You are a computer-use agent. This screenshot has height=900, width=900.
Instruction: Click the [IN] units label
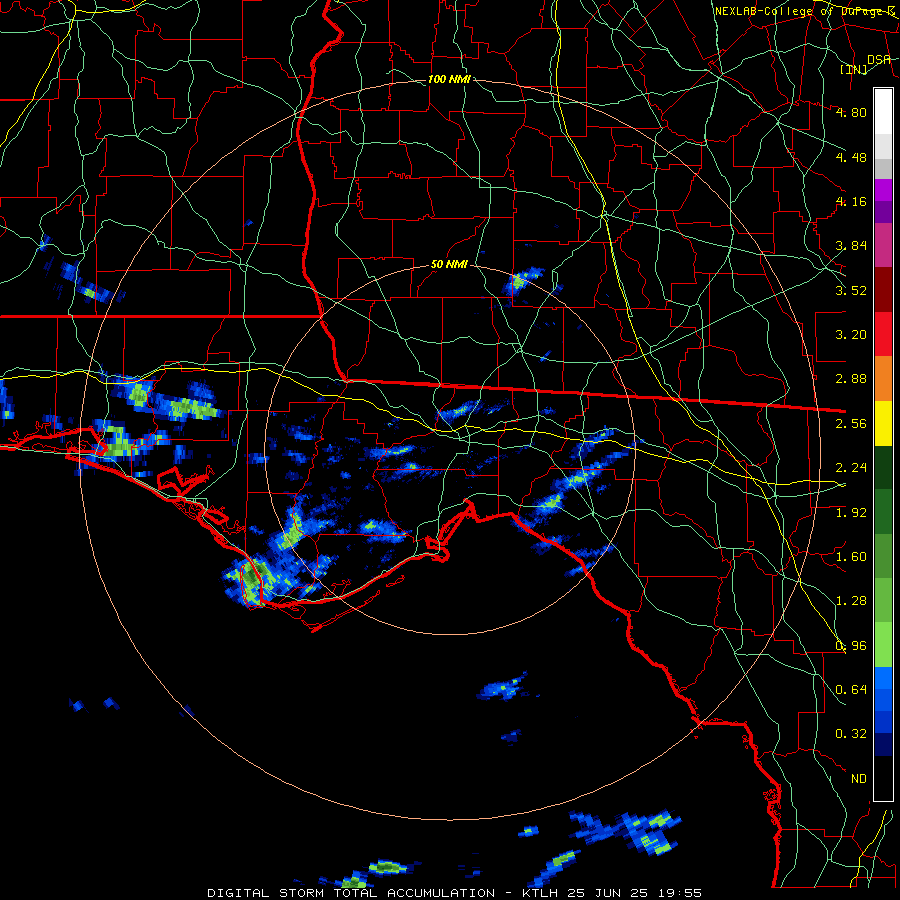point(854,69)
